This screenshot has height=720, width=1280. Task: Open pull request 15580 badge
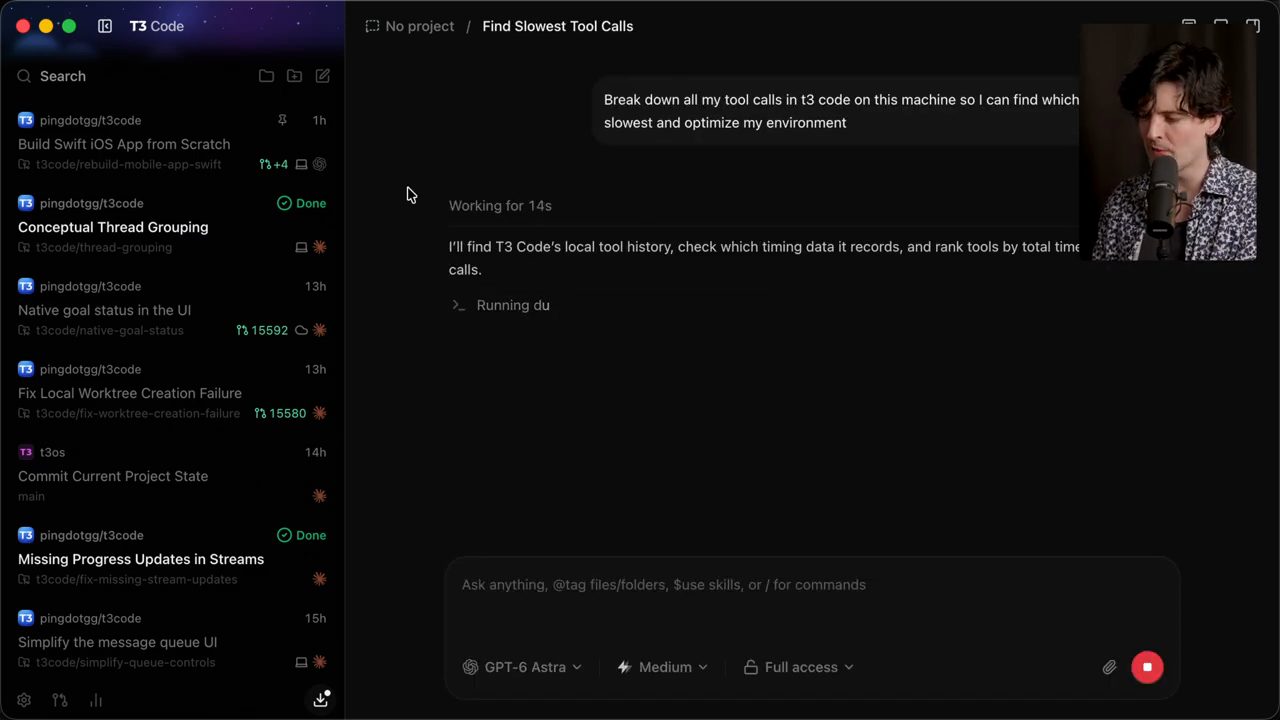pos(281,413)
